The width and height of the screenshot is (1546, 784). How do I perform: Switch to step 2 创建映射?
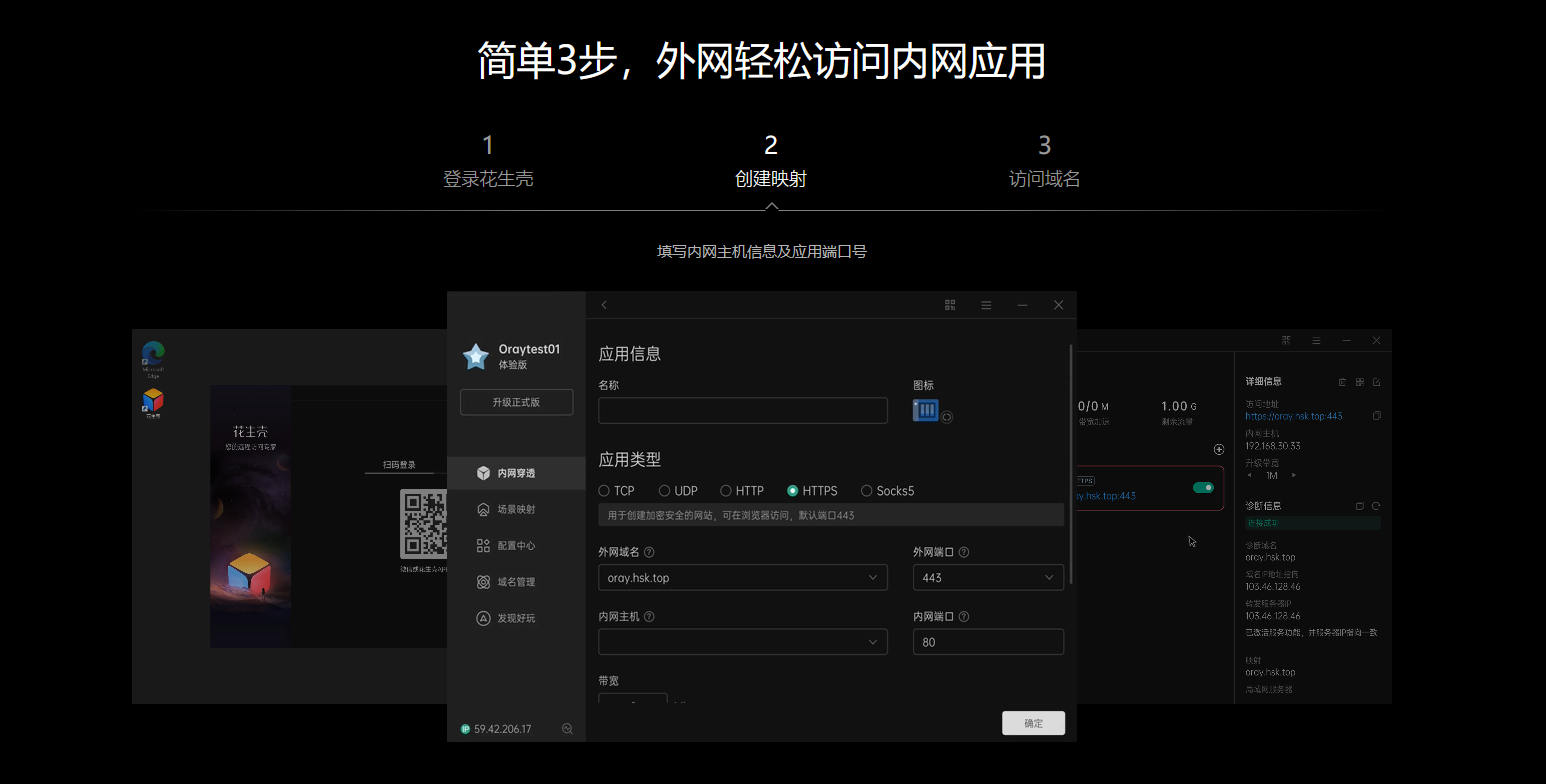click(771, 162)
